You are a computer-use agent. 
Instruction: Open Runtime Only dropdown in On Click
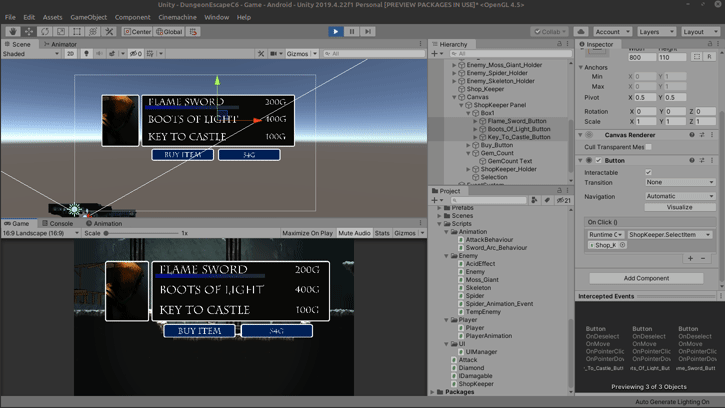[606, 235]
